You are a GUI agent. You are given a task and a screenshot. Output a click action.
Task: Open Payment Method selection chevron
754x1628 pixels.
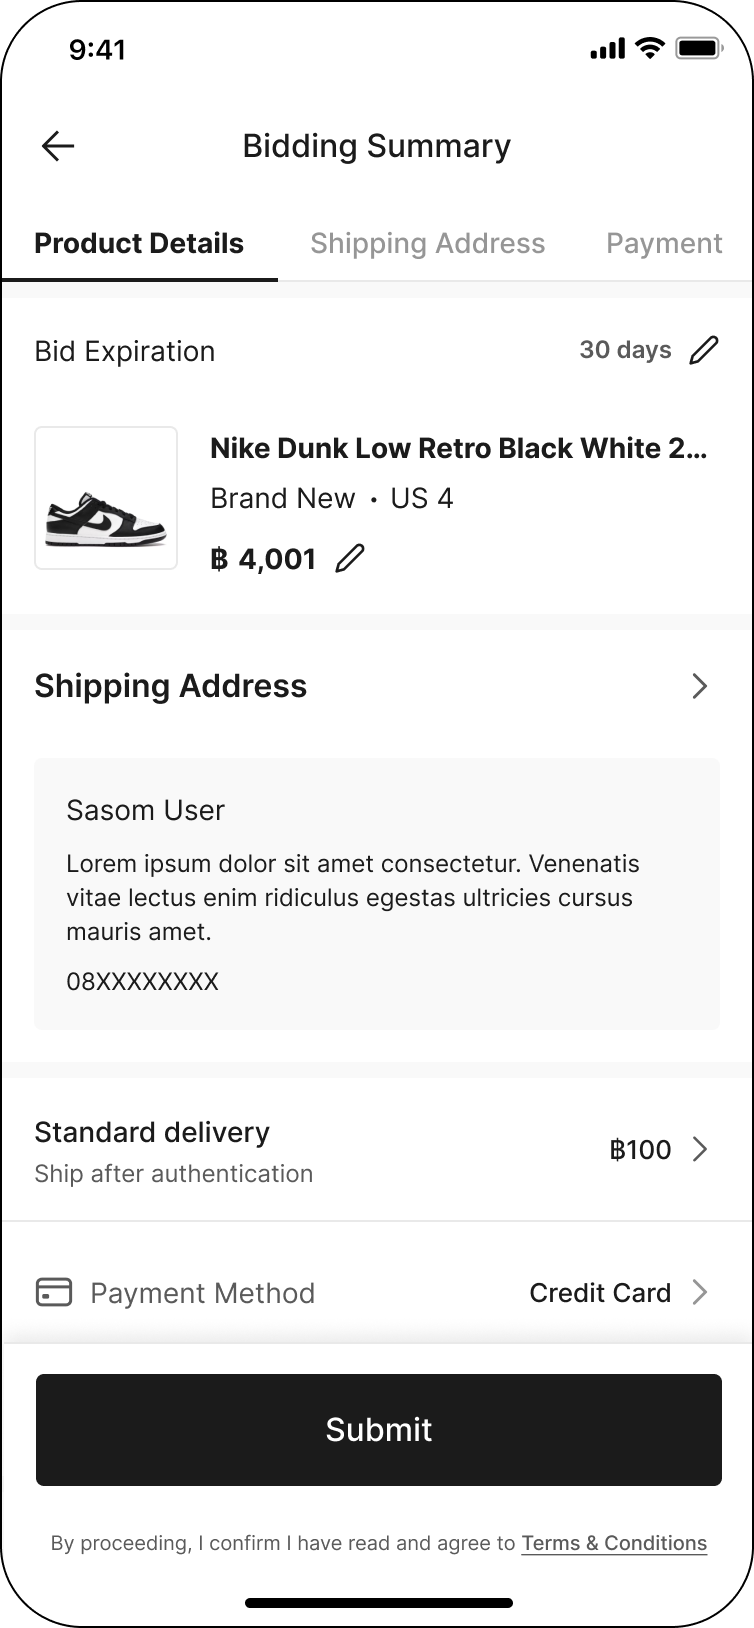point(700,1292)
